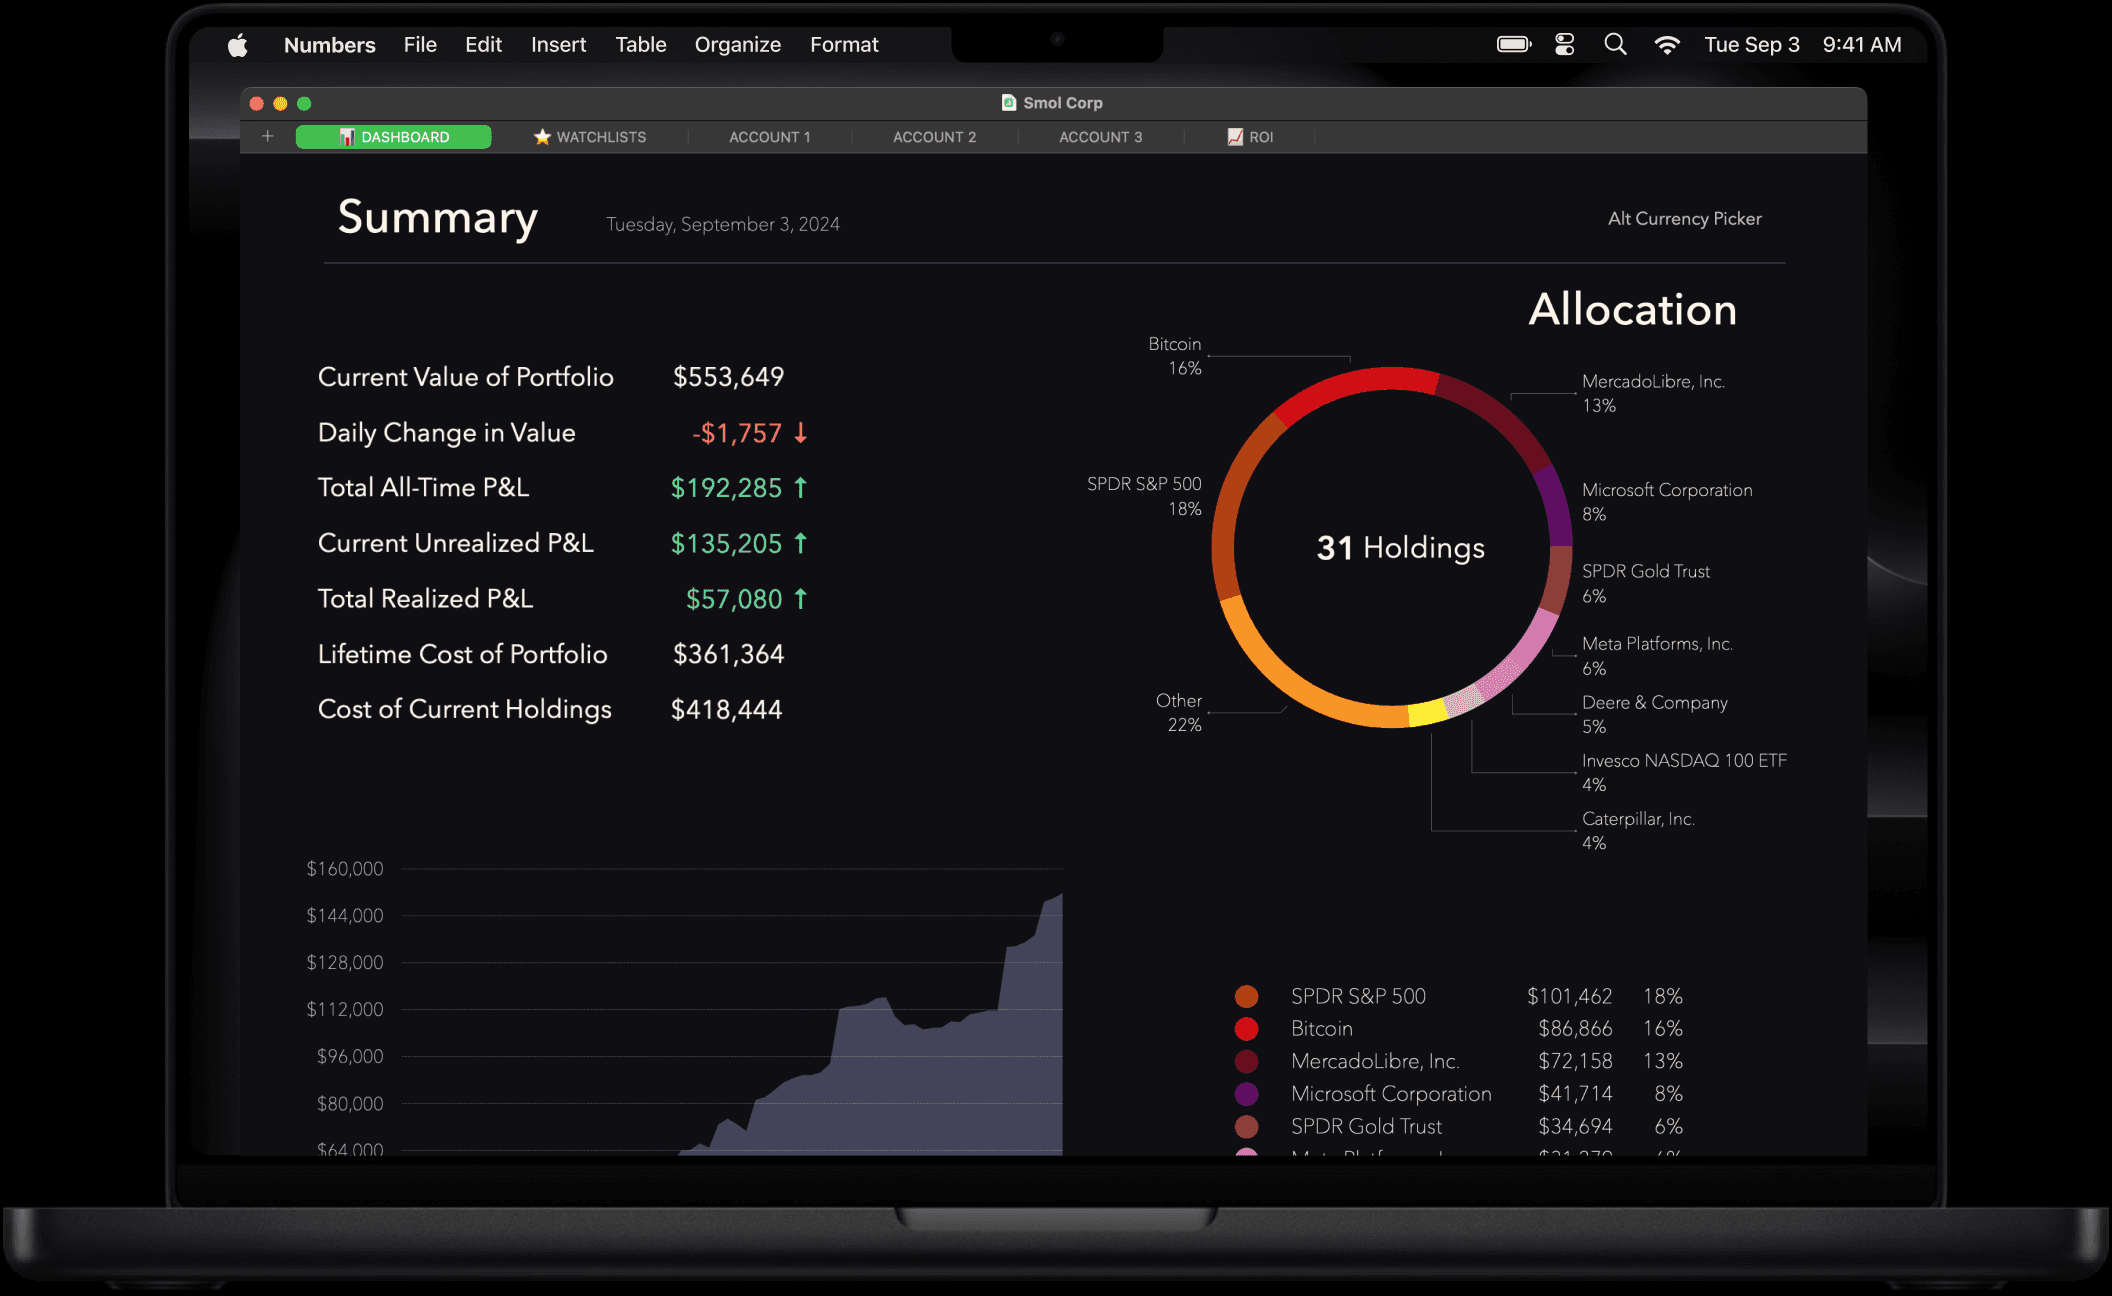The width and height of the screenshot is (2112, 1296).
Task: Open the Numbers app menu
Action: (x=329, y=45)
